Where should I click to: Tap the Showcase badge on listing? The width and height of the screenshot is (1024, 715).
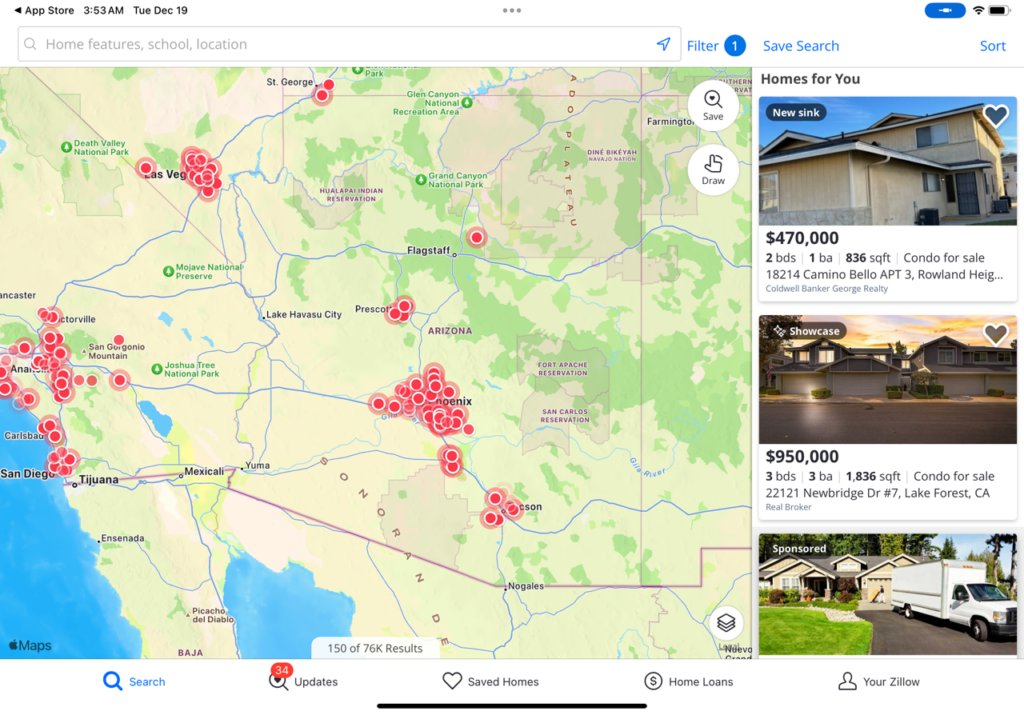(x=806, y=331)
